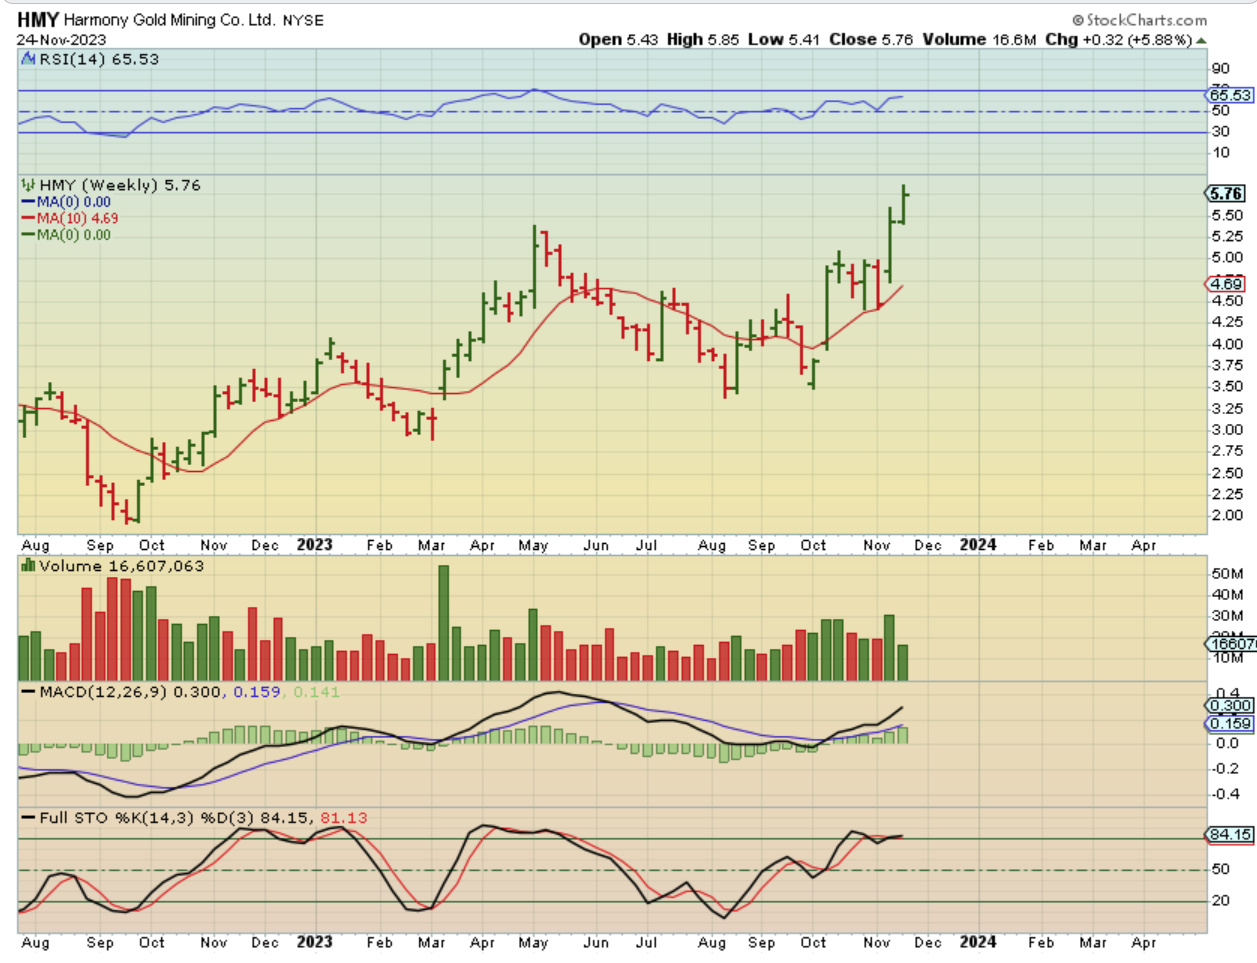Click the HMY (Weekly) 5.76 legend text
The width and height of the screenshot is (1257, 963).
[x=120, y=185]
